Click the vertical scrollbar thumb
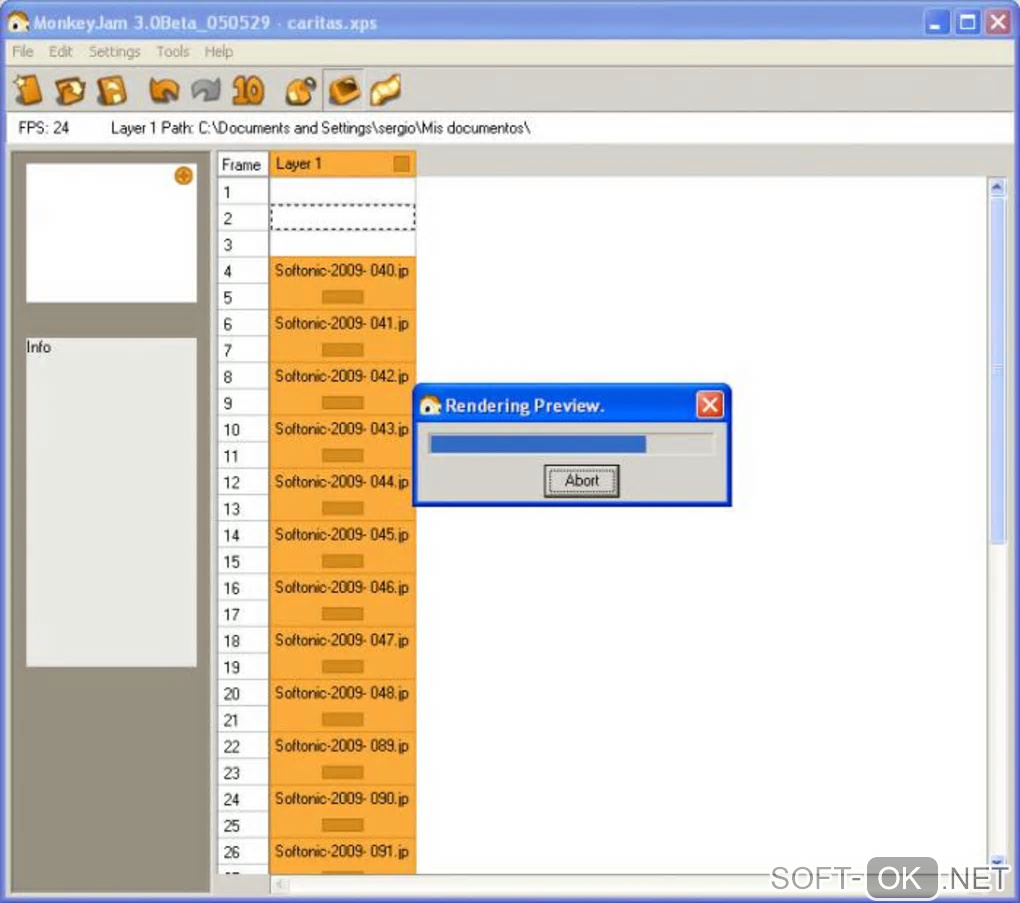 [x=997, y=371]
